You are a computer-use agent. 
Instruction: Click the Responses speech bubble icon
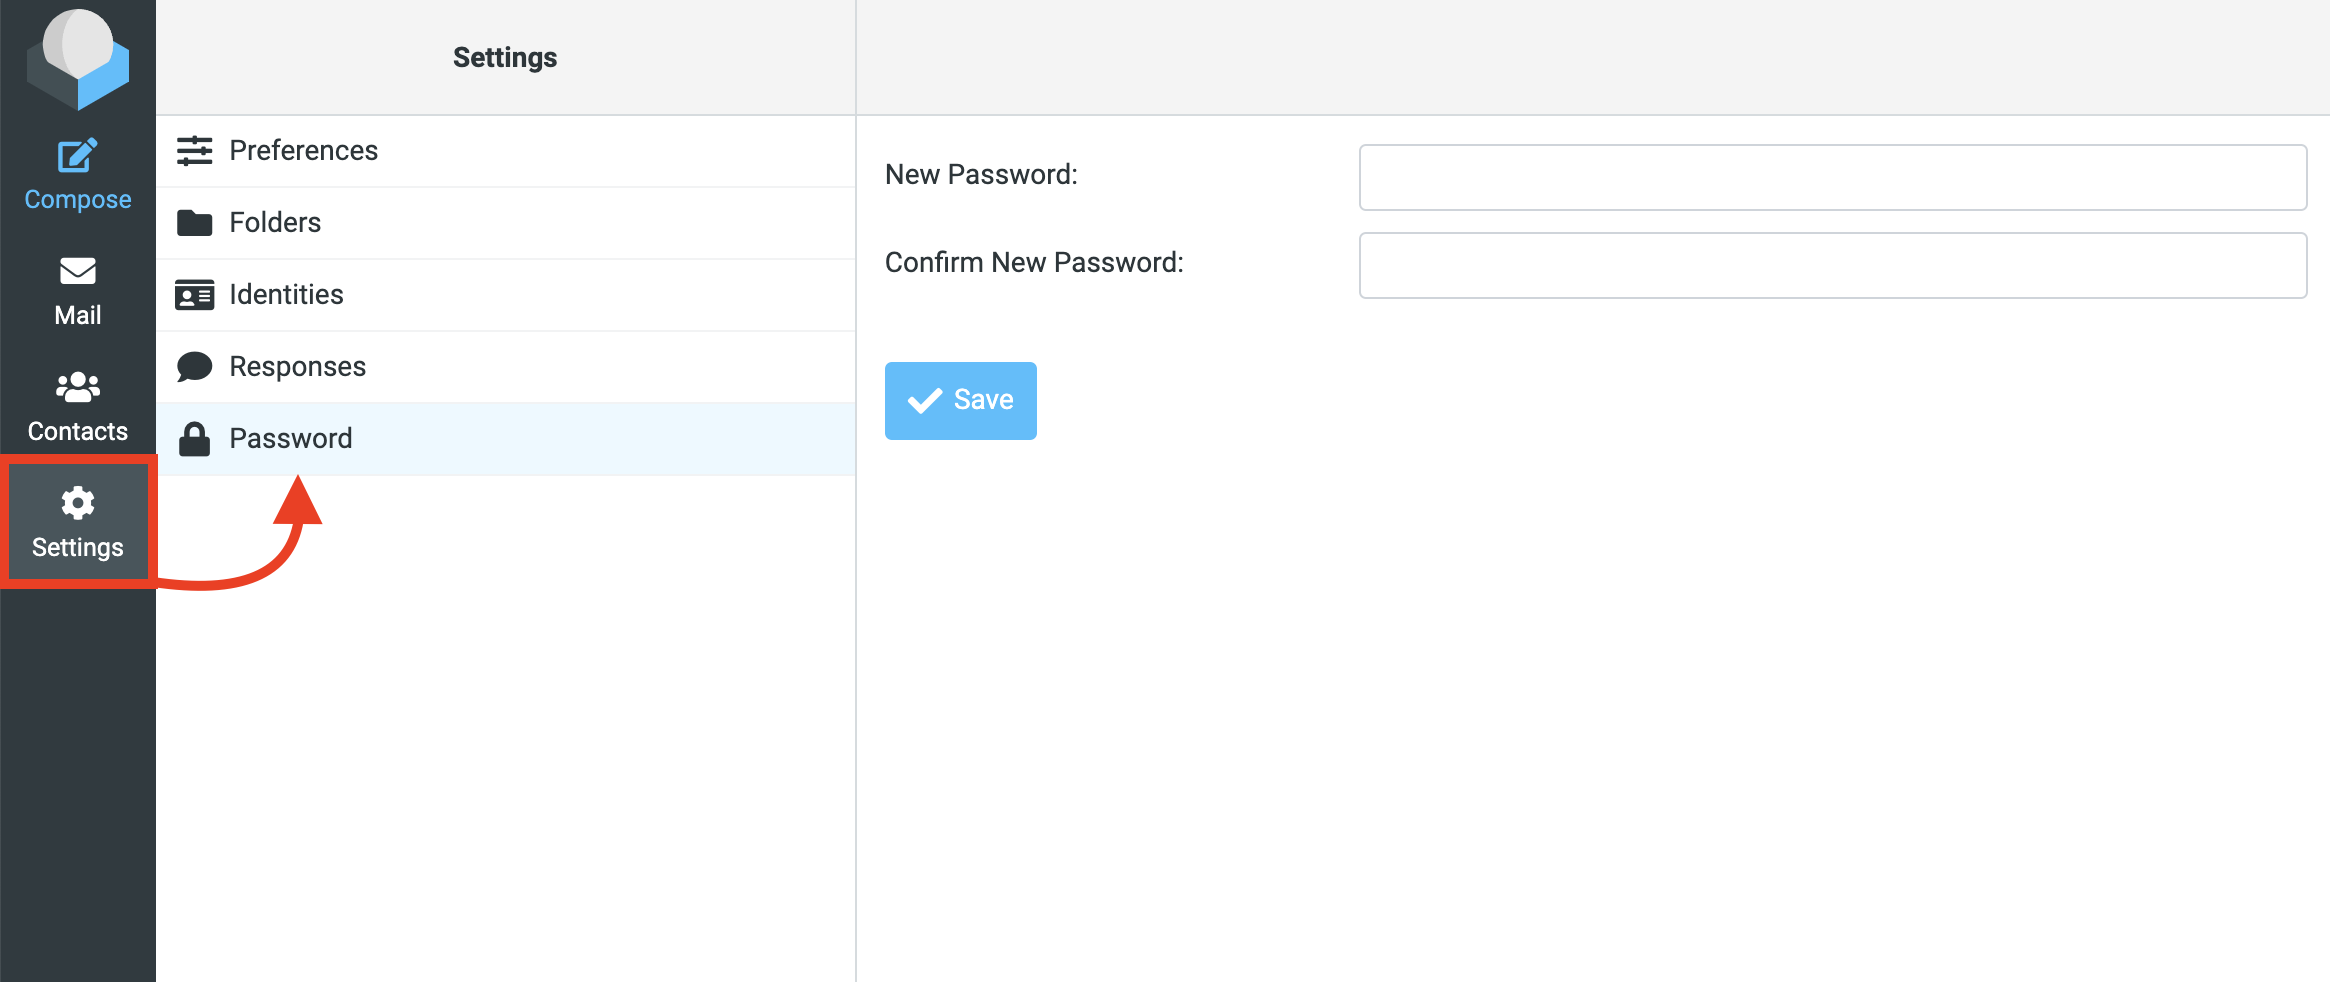[194, 367]
